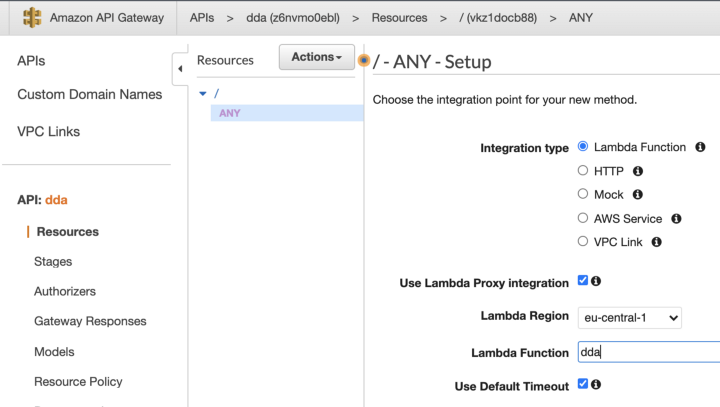Select AWS Service integration type
720x407 pixels.
[x=583, y=218]
